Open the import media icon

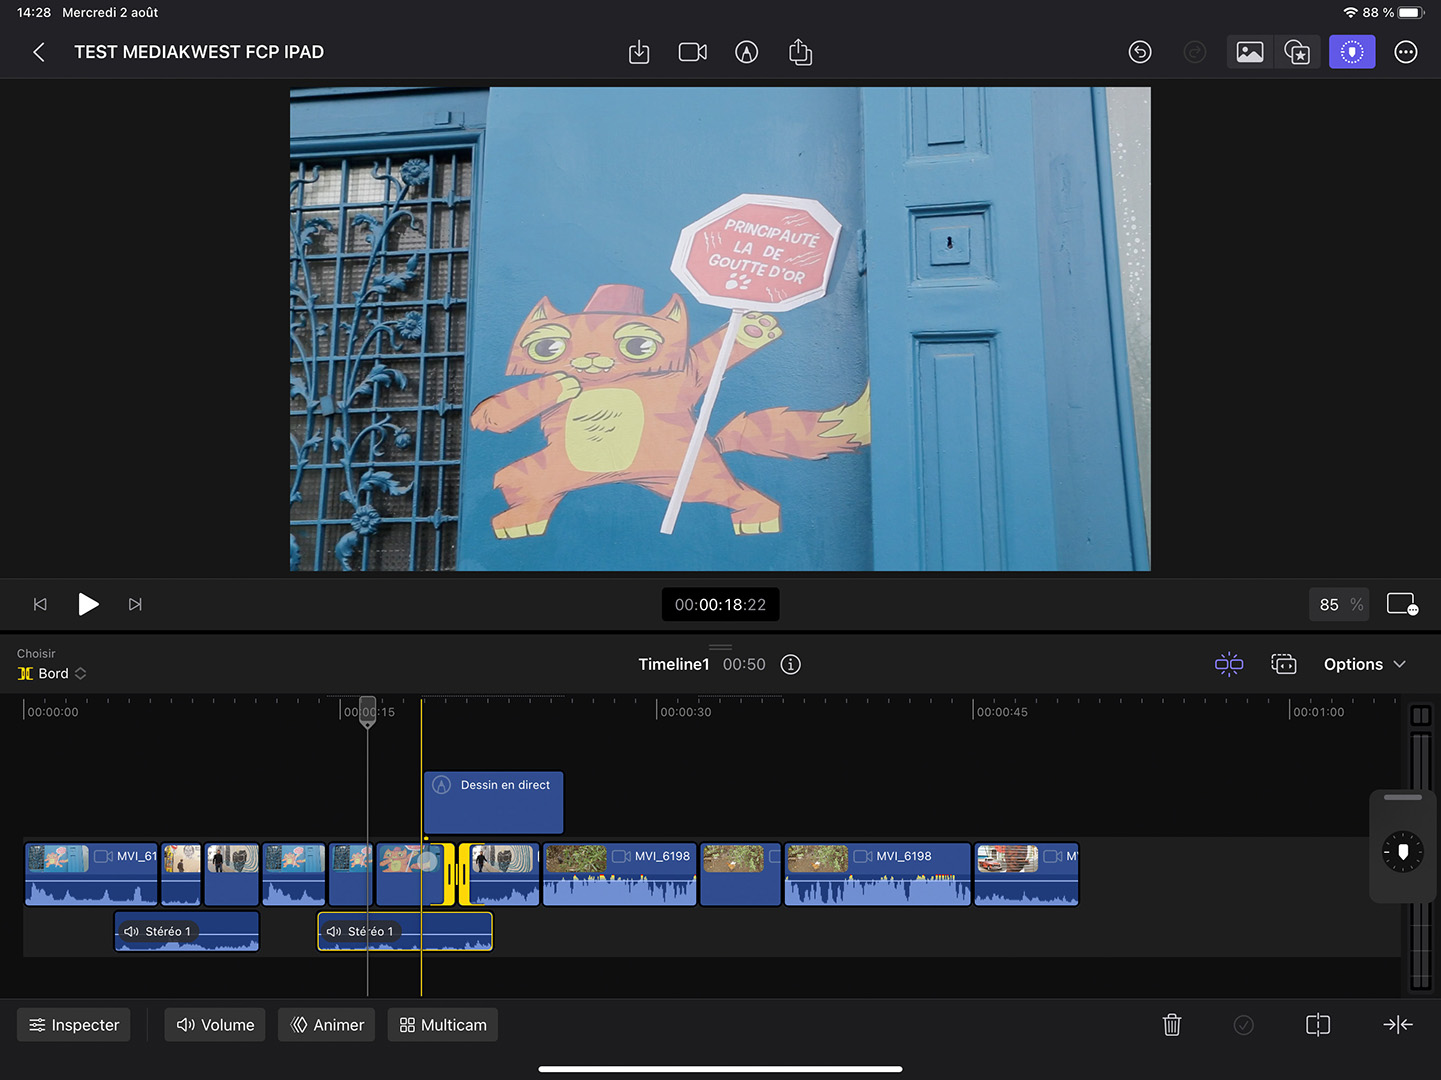click(639, 52)
